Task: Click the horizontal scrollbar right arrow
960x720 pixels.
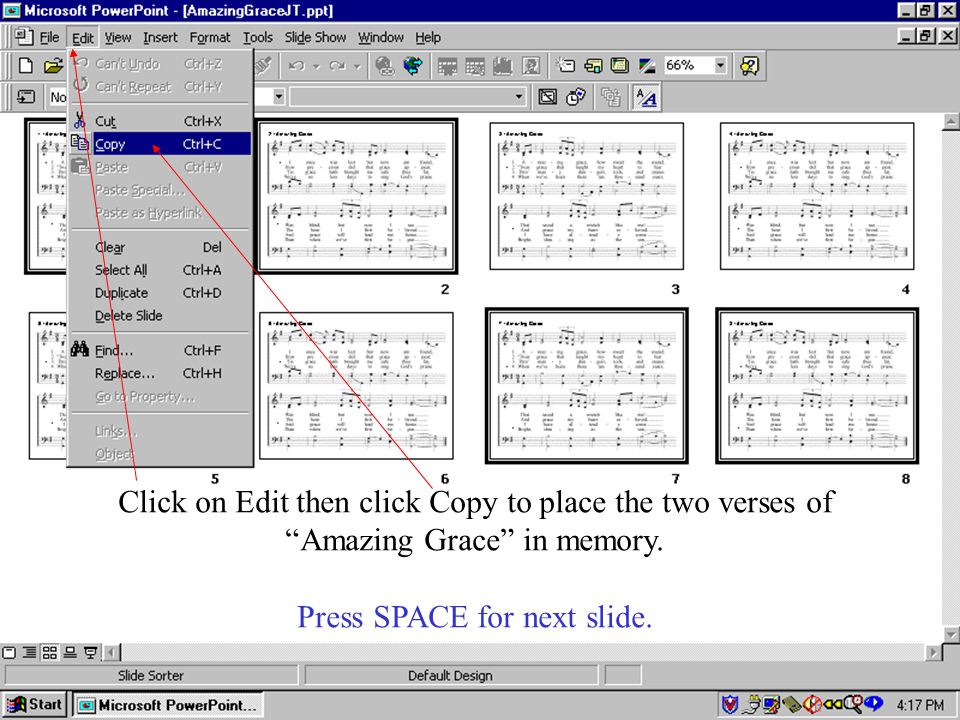Action: click(933, 653)
